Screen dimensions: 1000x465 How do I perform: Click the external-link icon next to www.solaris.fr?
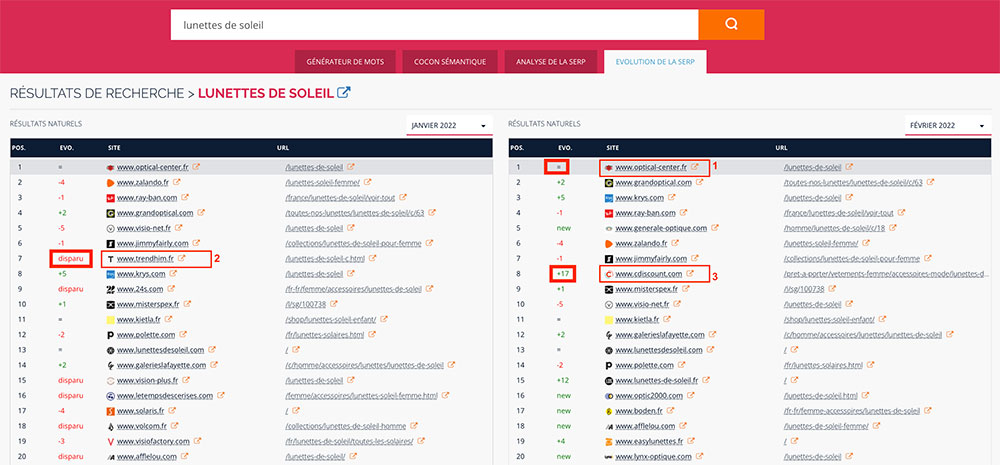172,411
